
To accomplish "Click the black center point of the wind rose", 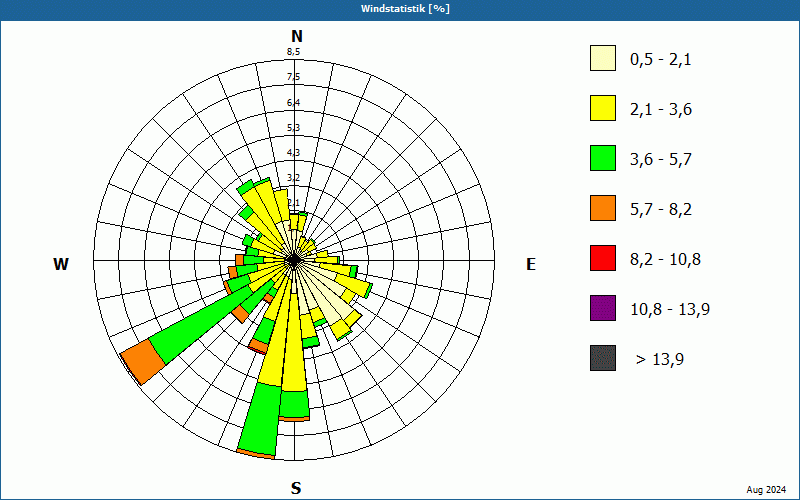I will (294, 261).
